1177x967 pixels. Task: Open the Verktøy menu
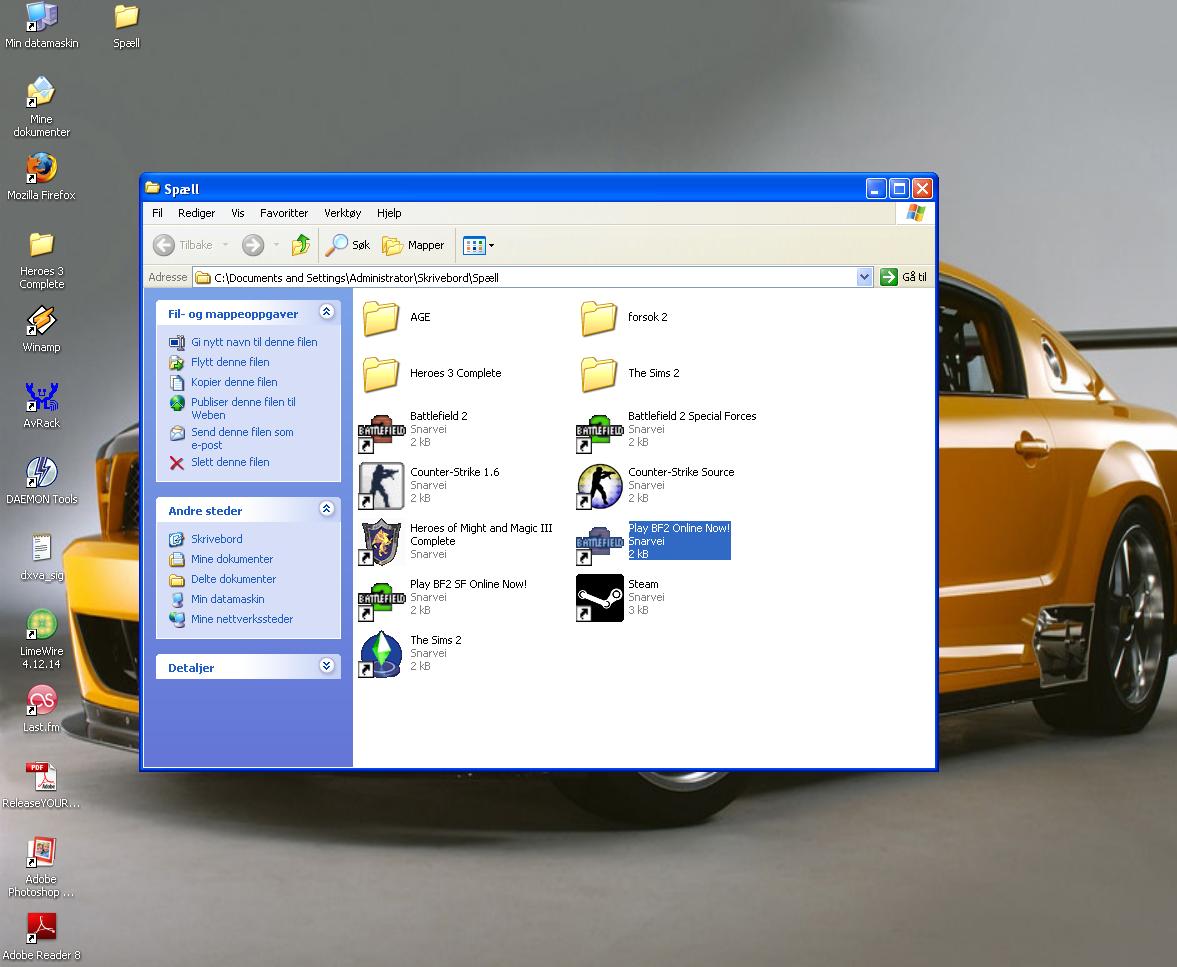point(342,213)
